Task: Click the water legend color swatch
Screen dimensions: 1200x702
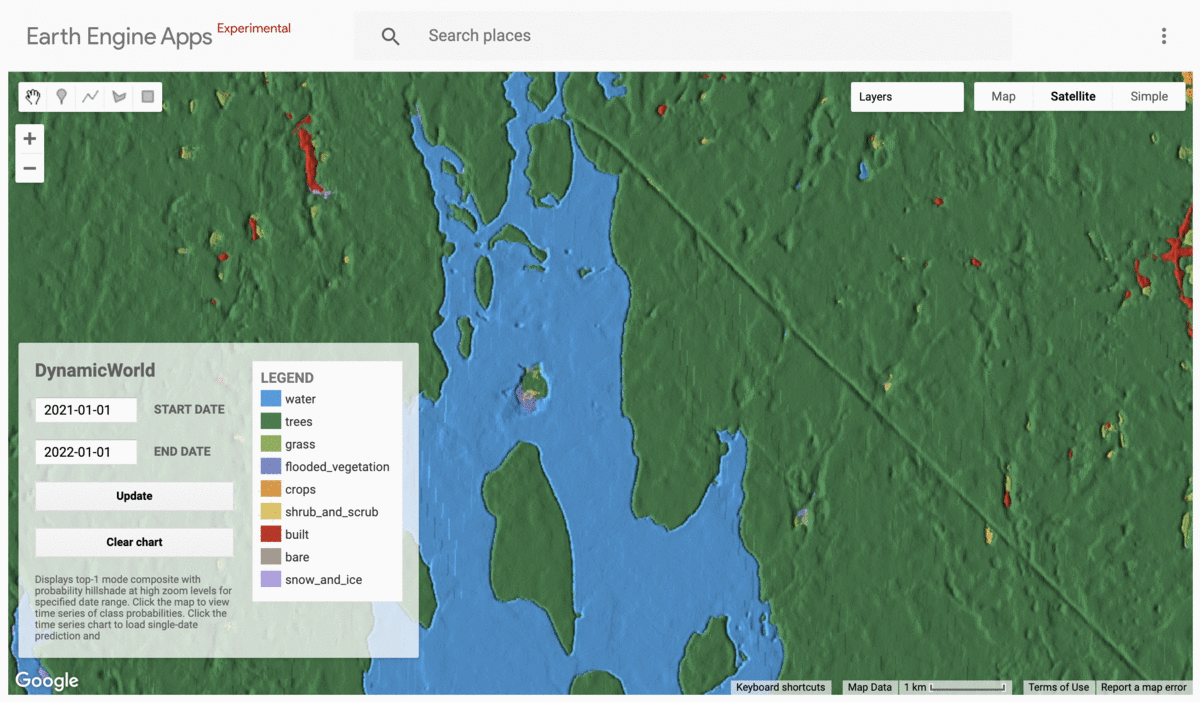Action: point(270,399)
